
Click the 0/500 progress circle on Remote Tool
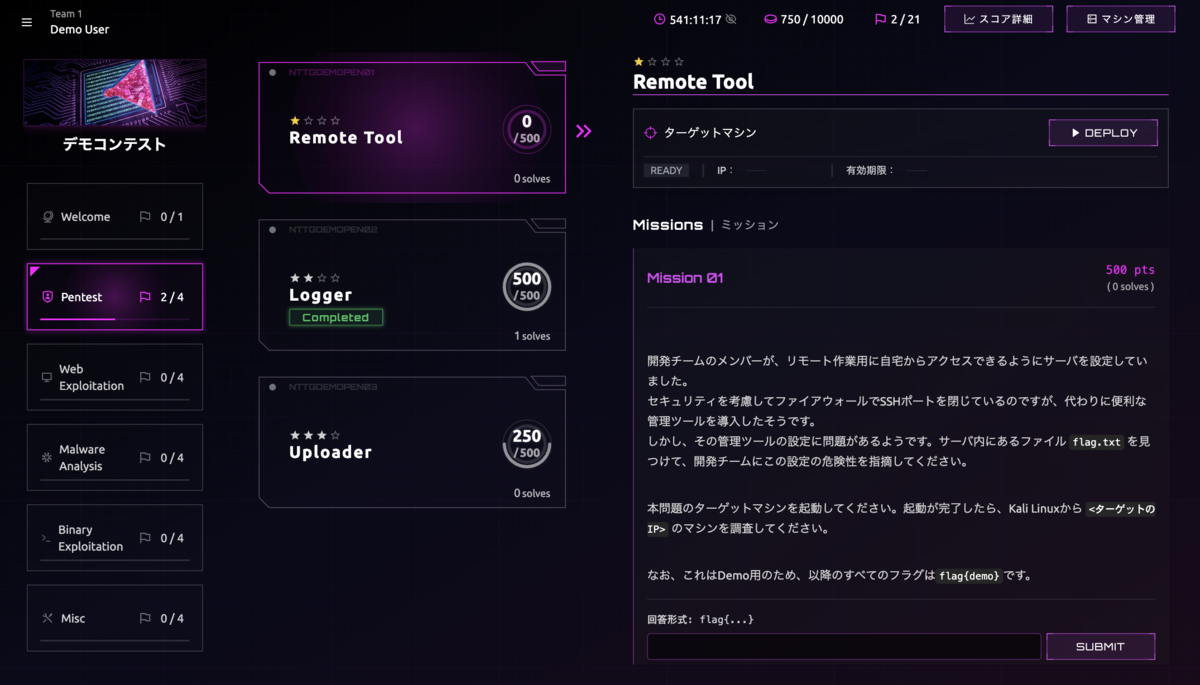click(527, 128)
